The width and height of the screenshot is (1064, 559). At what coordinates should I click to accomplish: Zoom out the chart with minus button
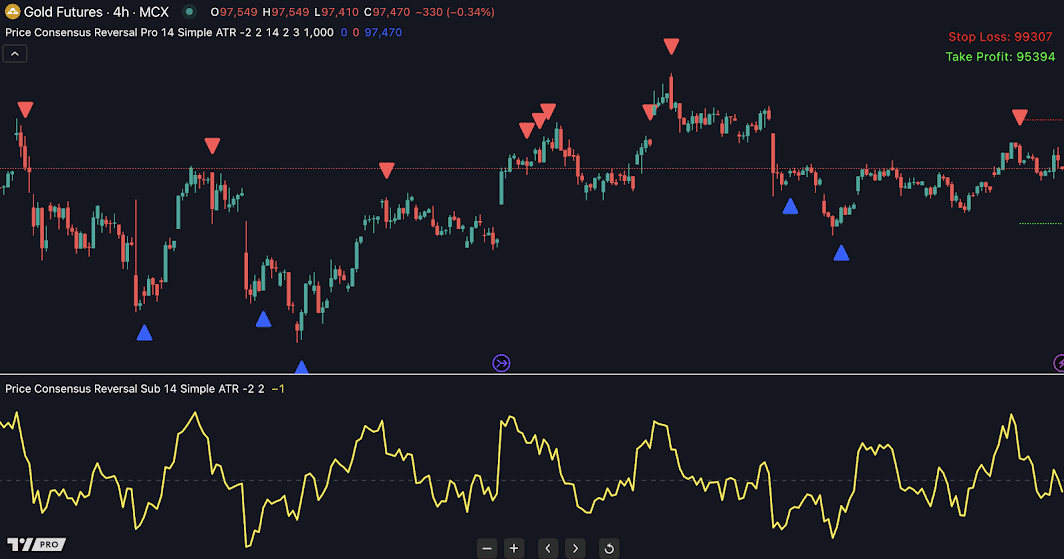pyautogui.click(x=487, y=548)
